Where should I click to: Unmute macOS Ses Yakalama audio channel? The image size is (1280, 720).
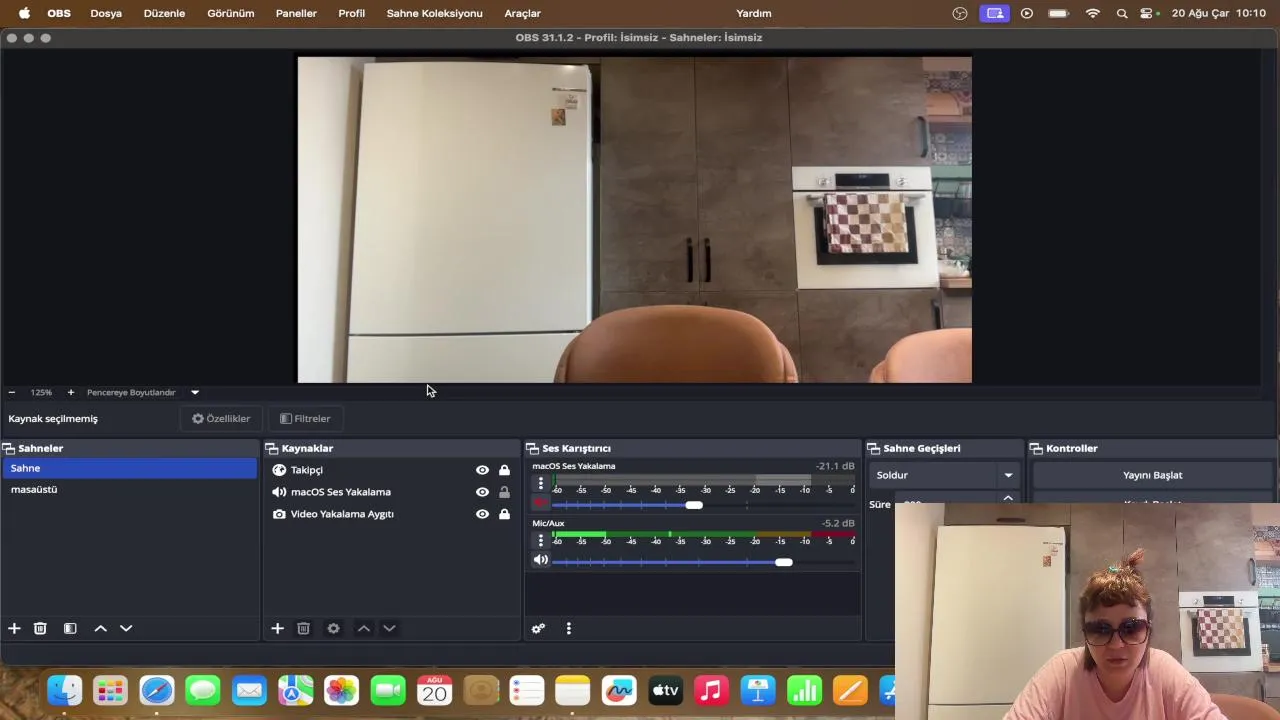541,504
